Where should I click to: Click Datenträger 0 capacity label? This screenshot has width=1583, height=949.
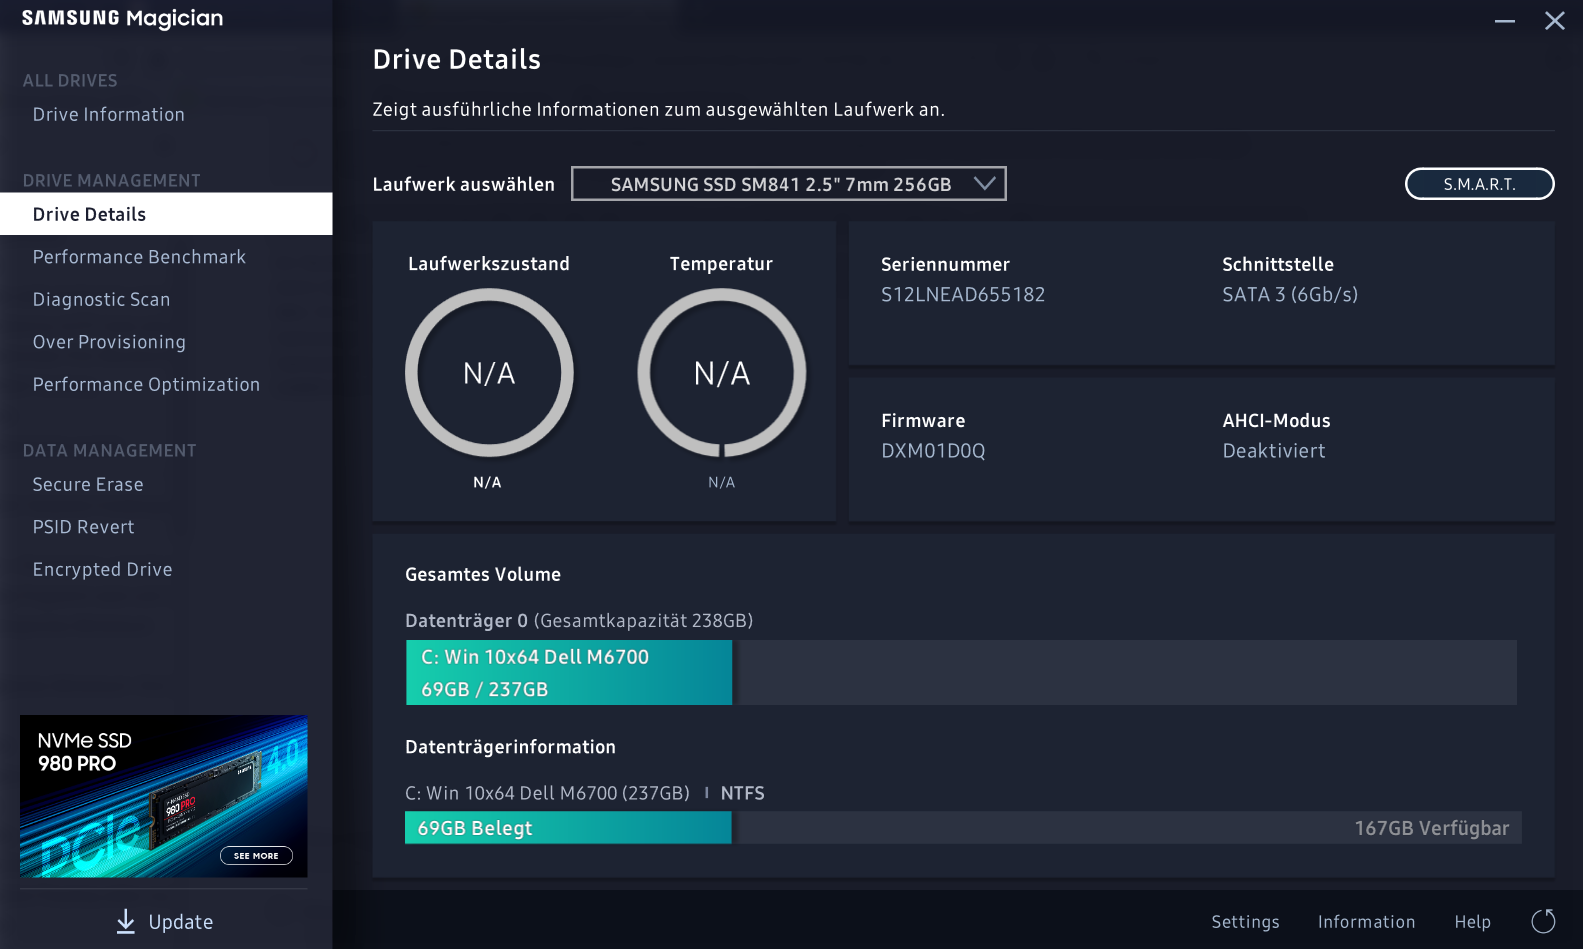pos(579,621)
